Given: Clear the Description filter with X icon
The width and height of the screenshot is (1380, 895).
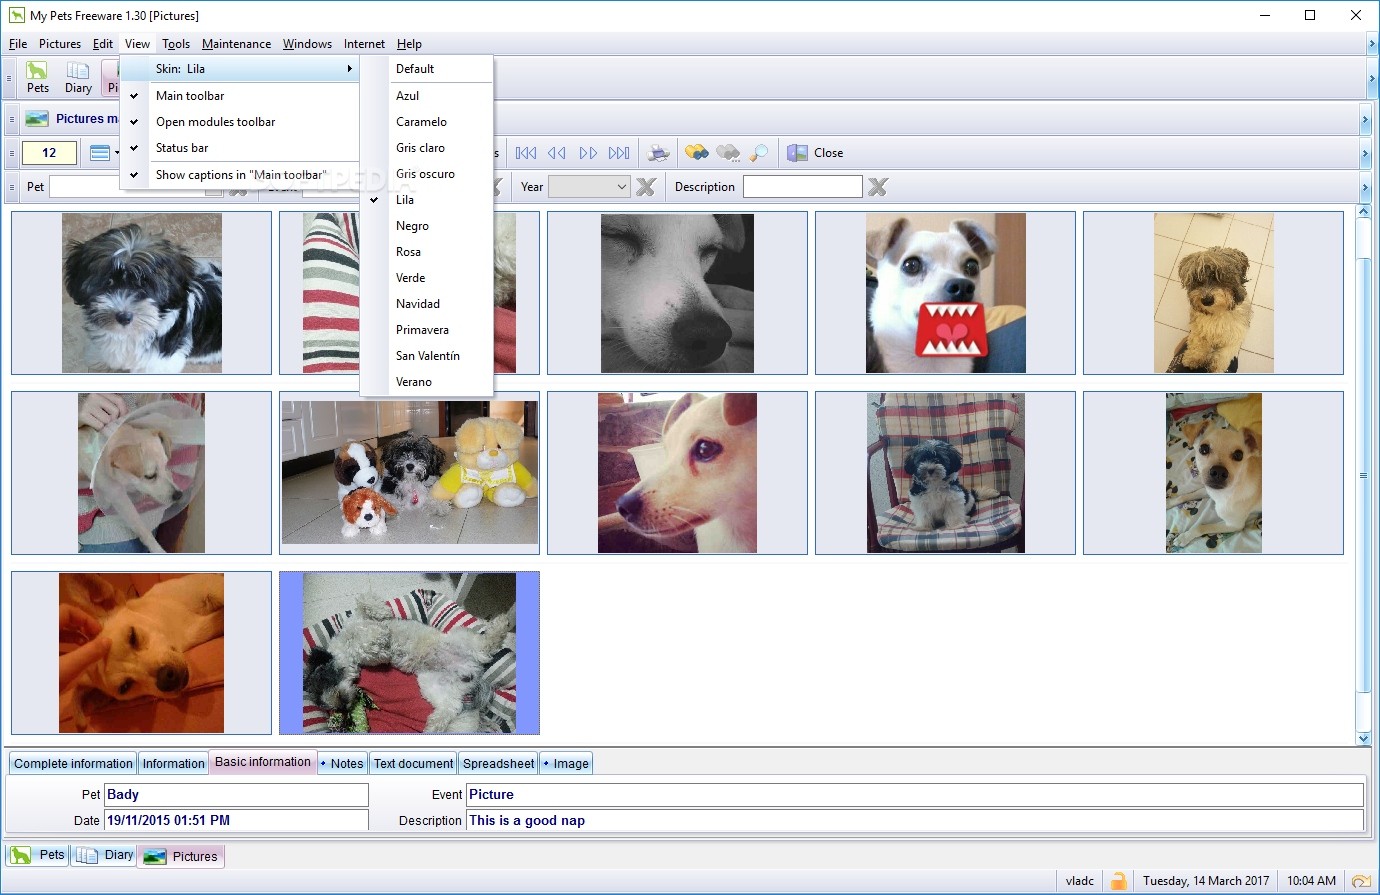Looking at the screenshot, I should (x=878, y=187).
